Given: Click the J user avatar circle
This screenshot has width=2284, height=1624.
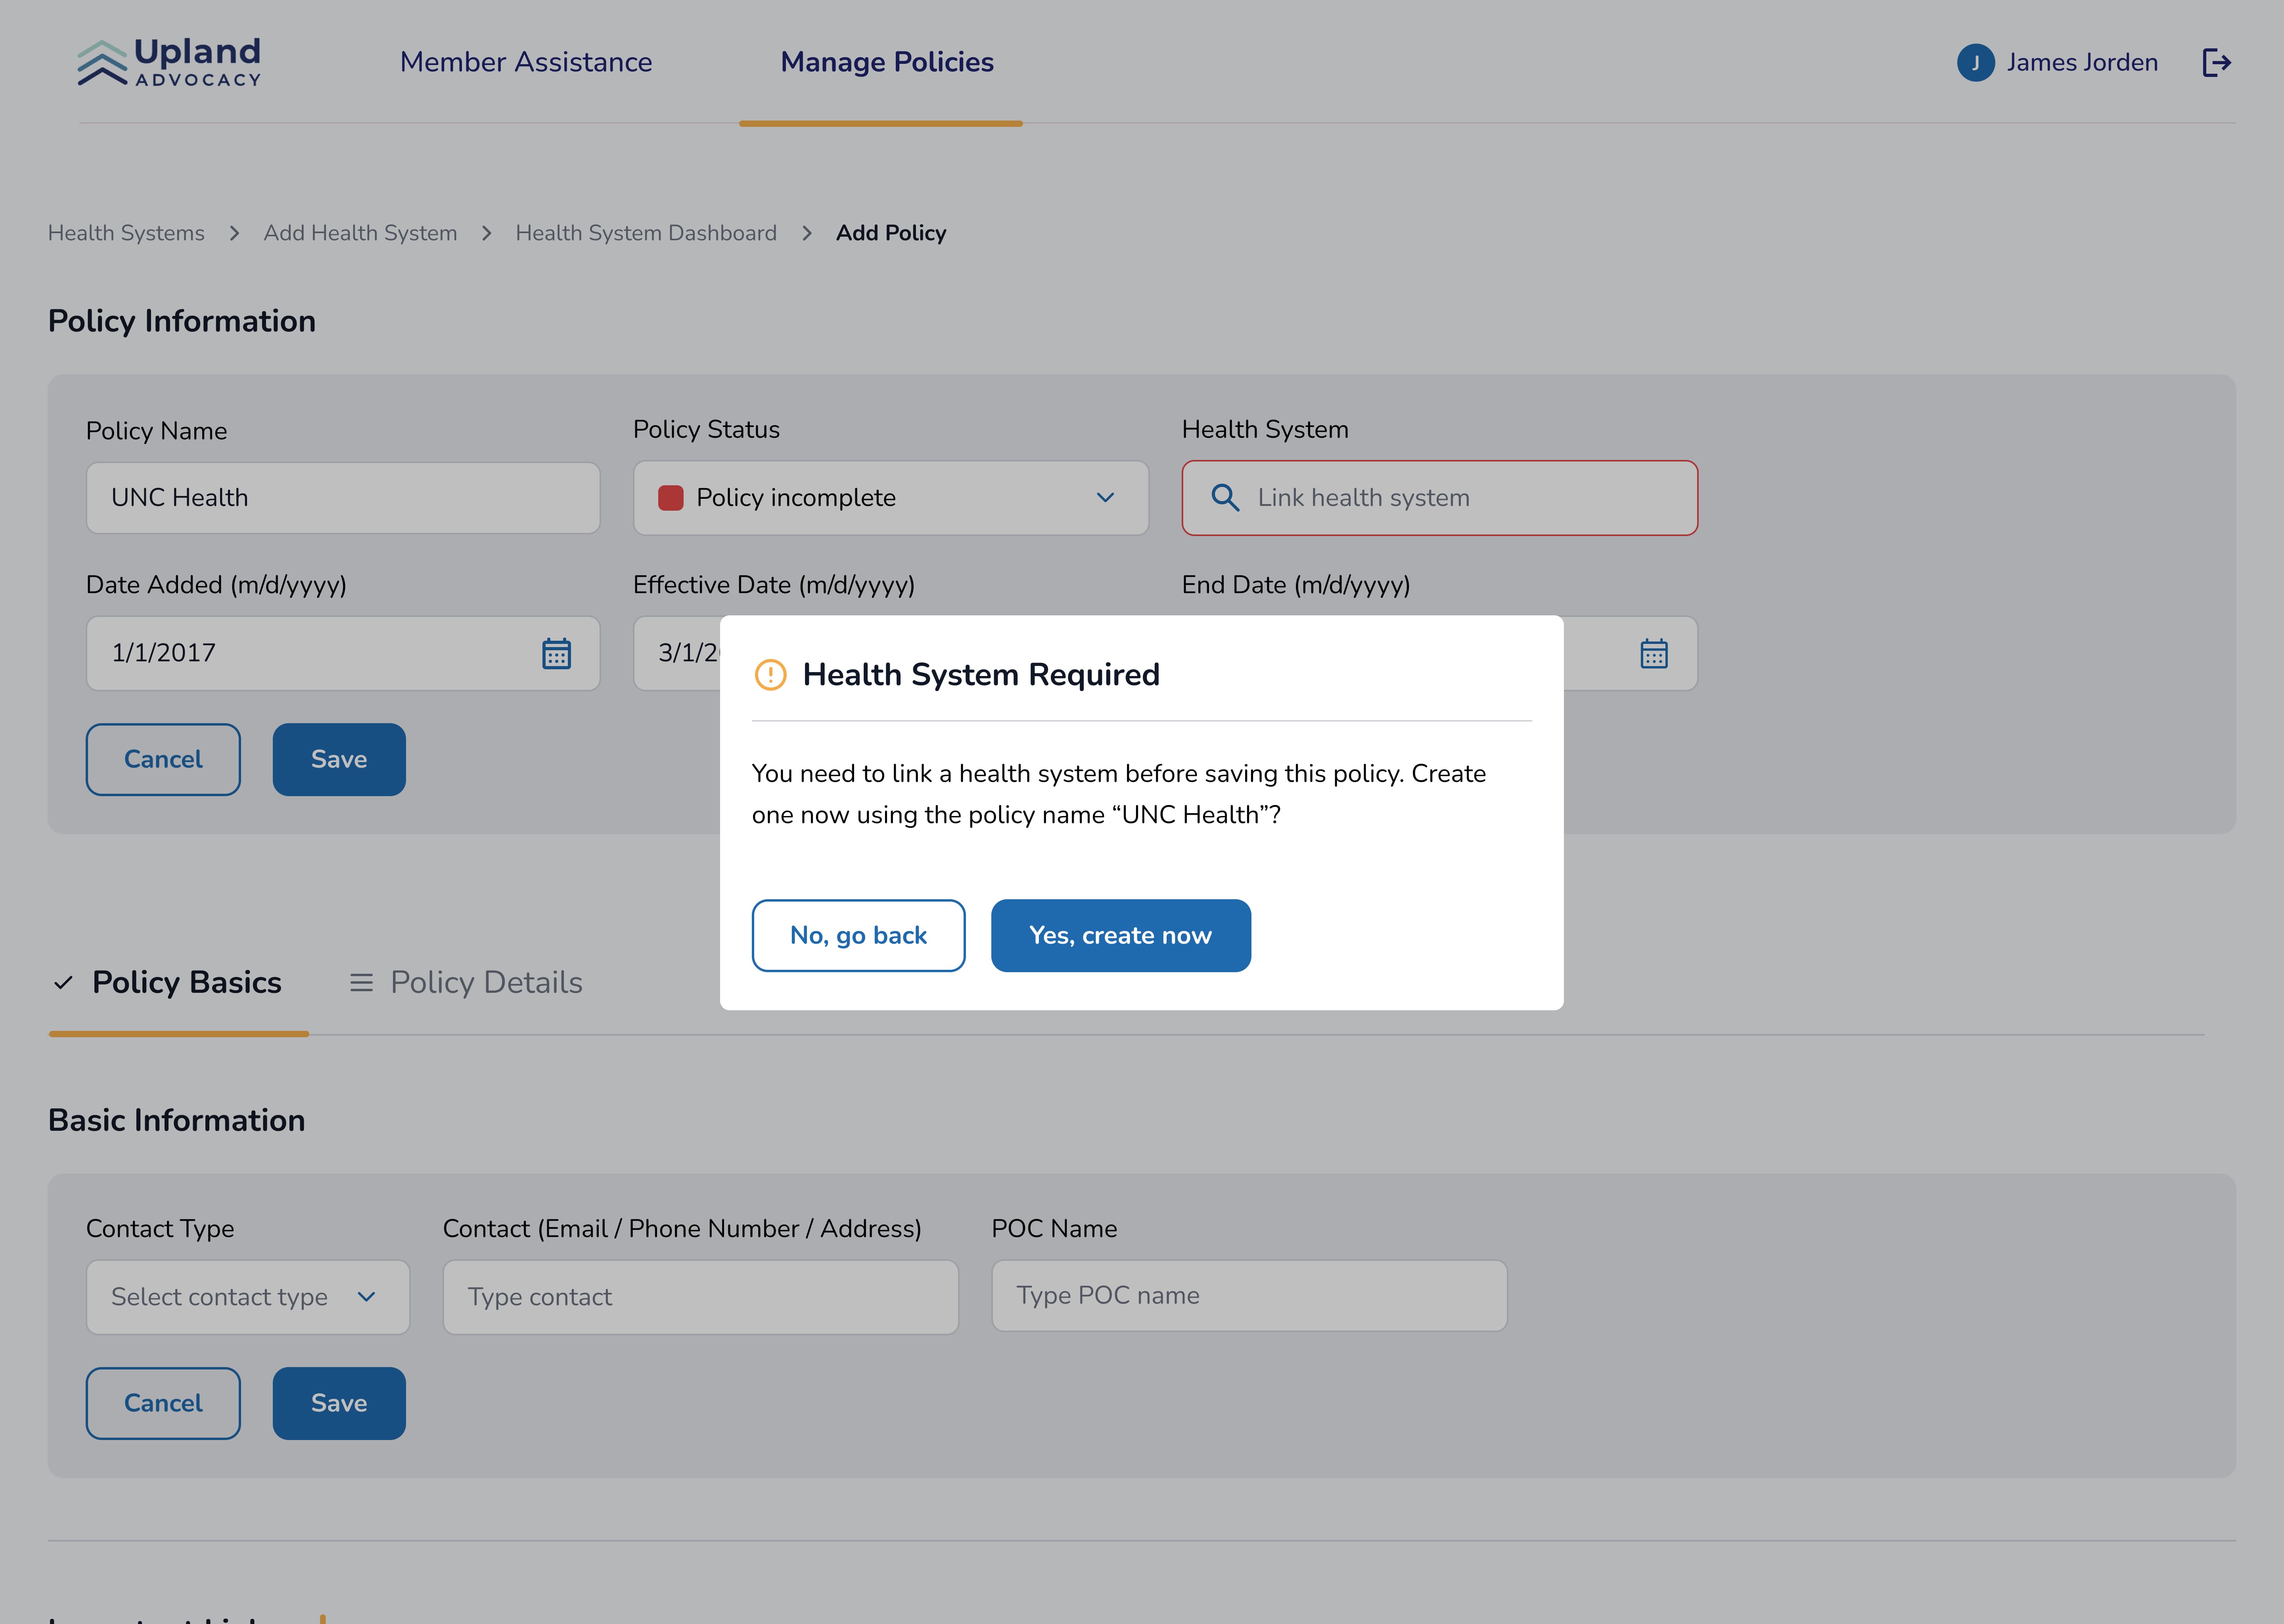Looking at the screenshot, I should tap(1975, 63).
